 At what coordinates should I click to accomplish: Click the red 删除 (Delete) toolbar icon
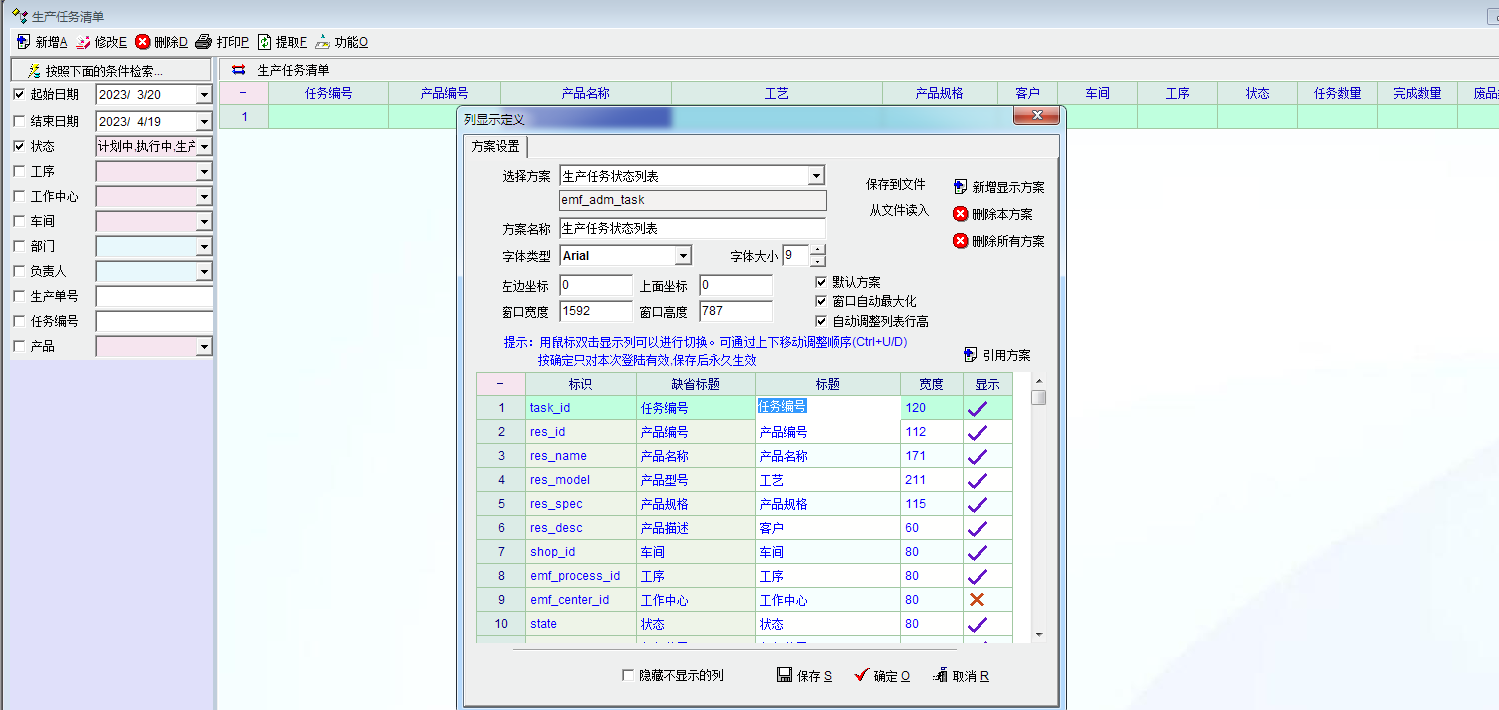(143, 42)
